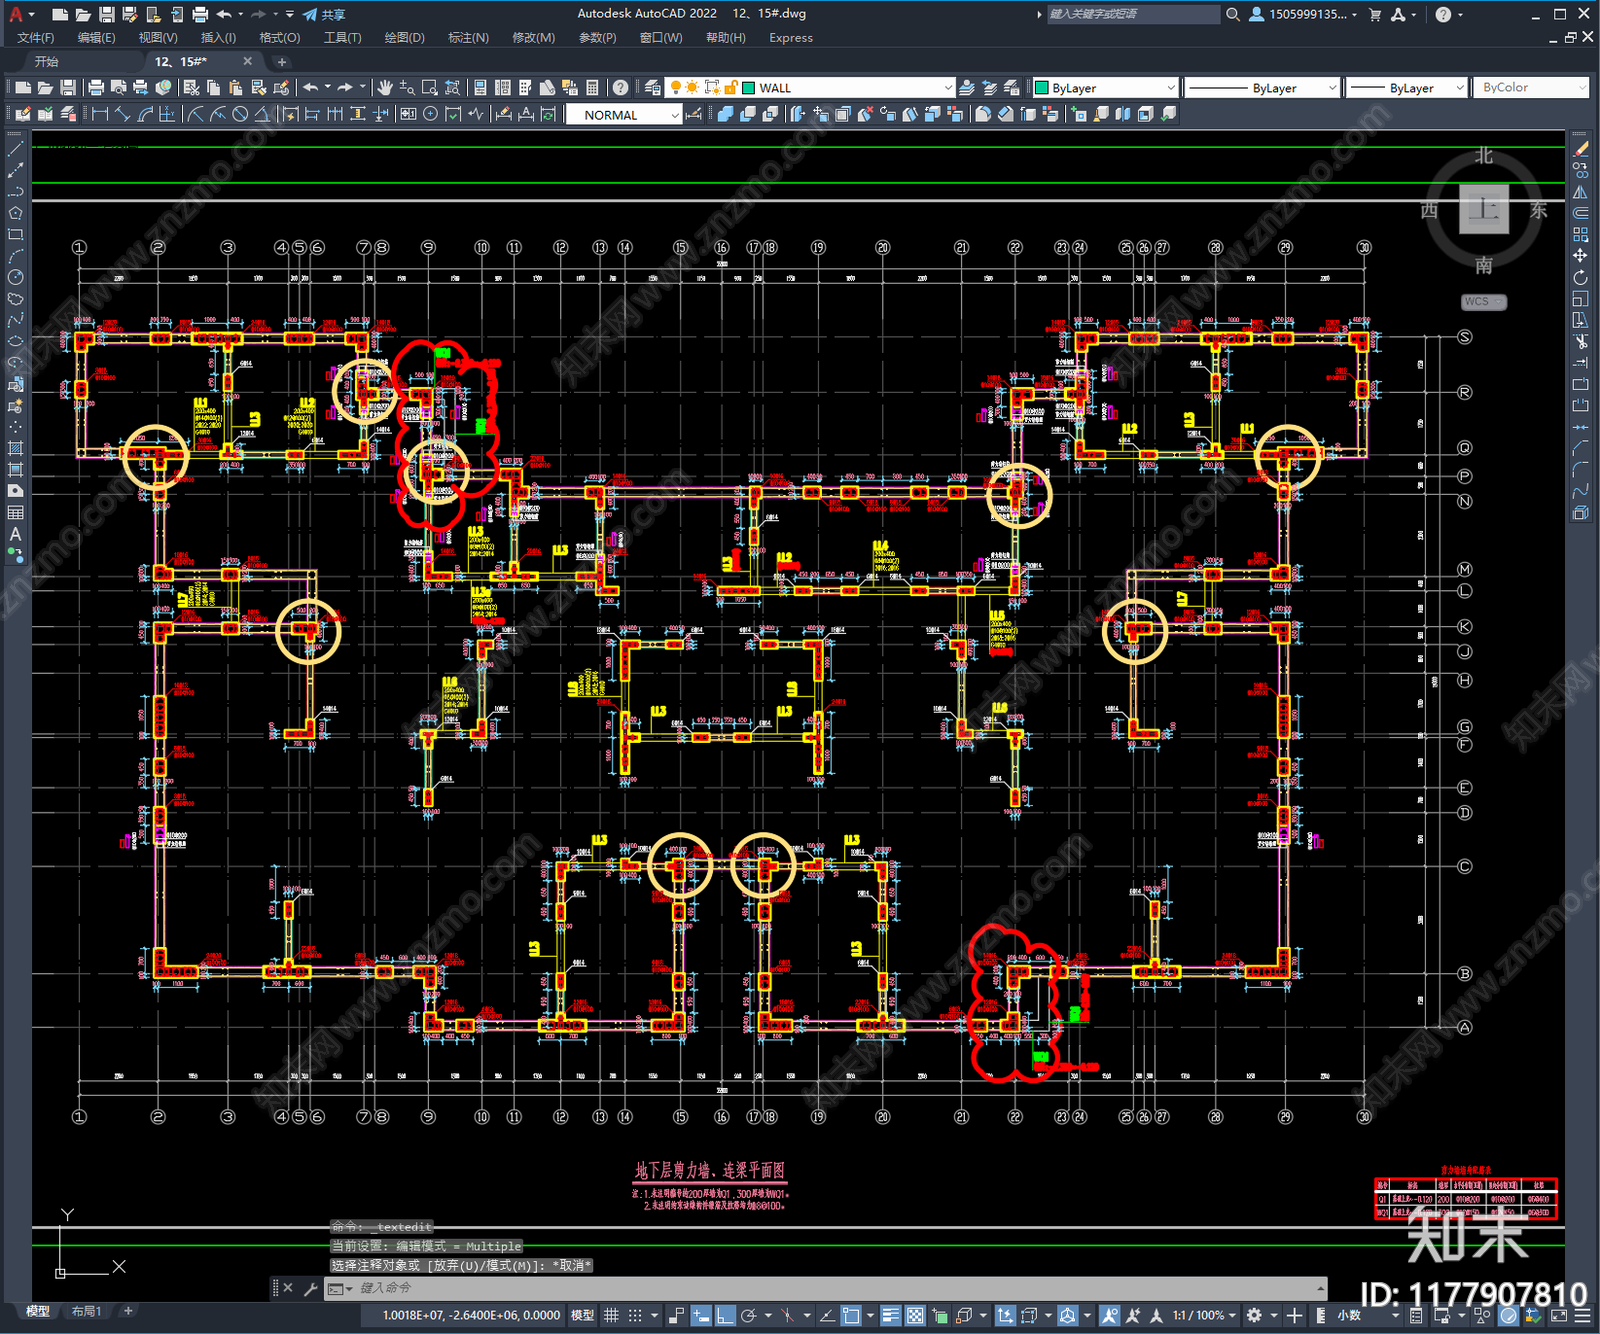
Task: Click the Share paper-plane icon
Action: tap(310, 14)
